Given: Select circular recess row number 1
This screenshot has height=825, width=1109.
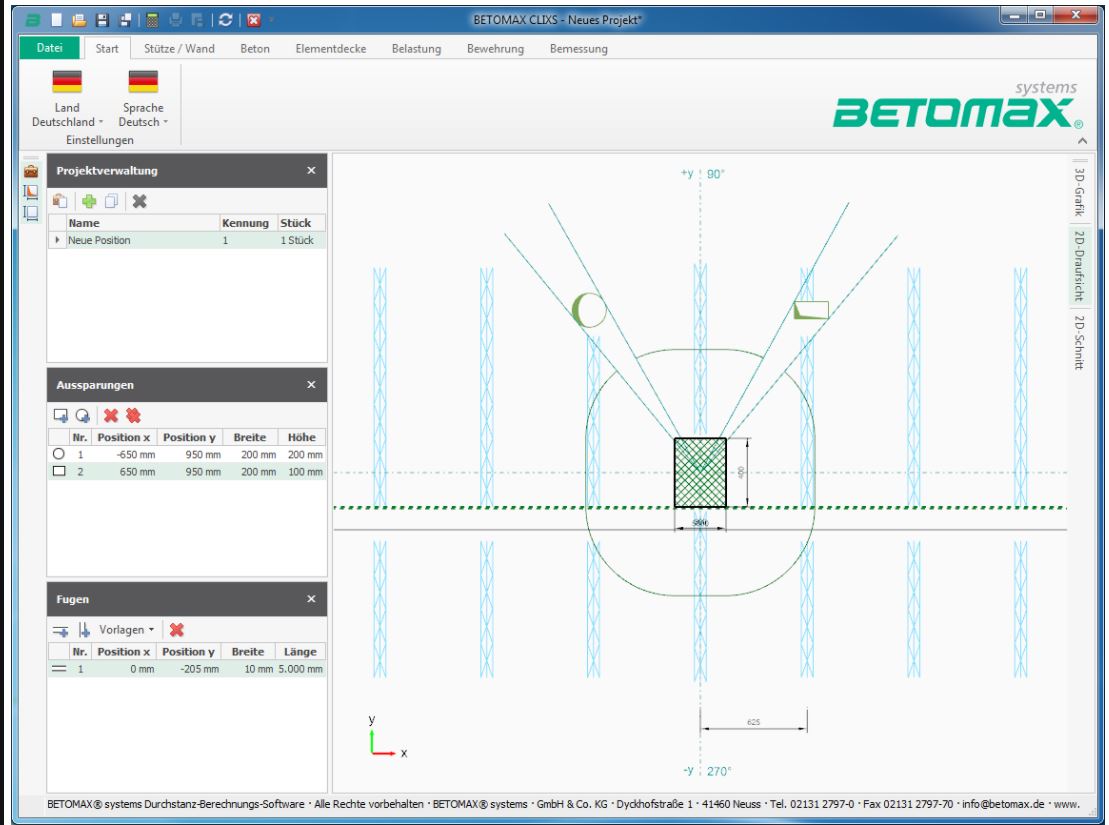Looking at the screenshot, I should (x=187, y=454).
